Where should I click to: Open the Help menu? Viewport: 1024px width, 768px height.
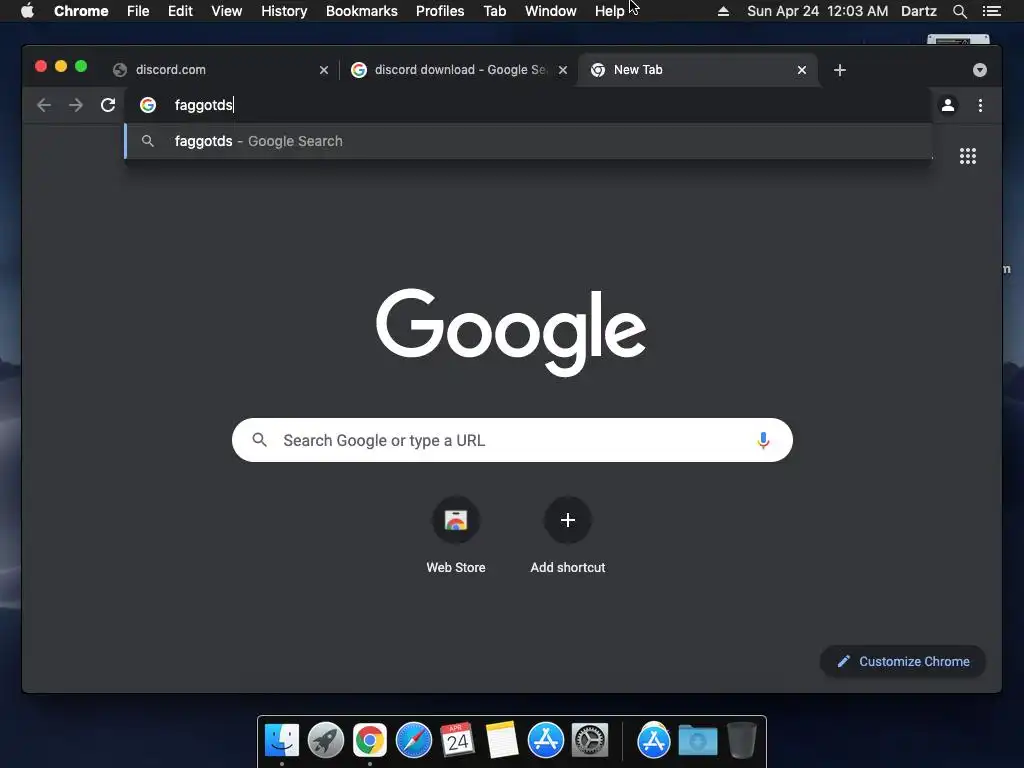click(x=609, y=11)
